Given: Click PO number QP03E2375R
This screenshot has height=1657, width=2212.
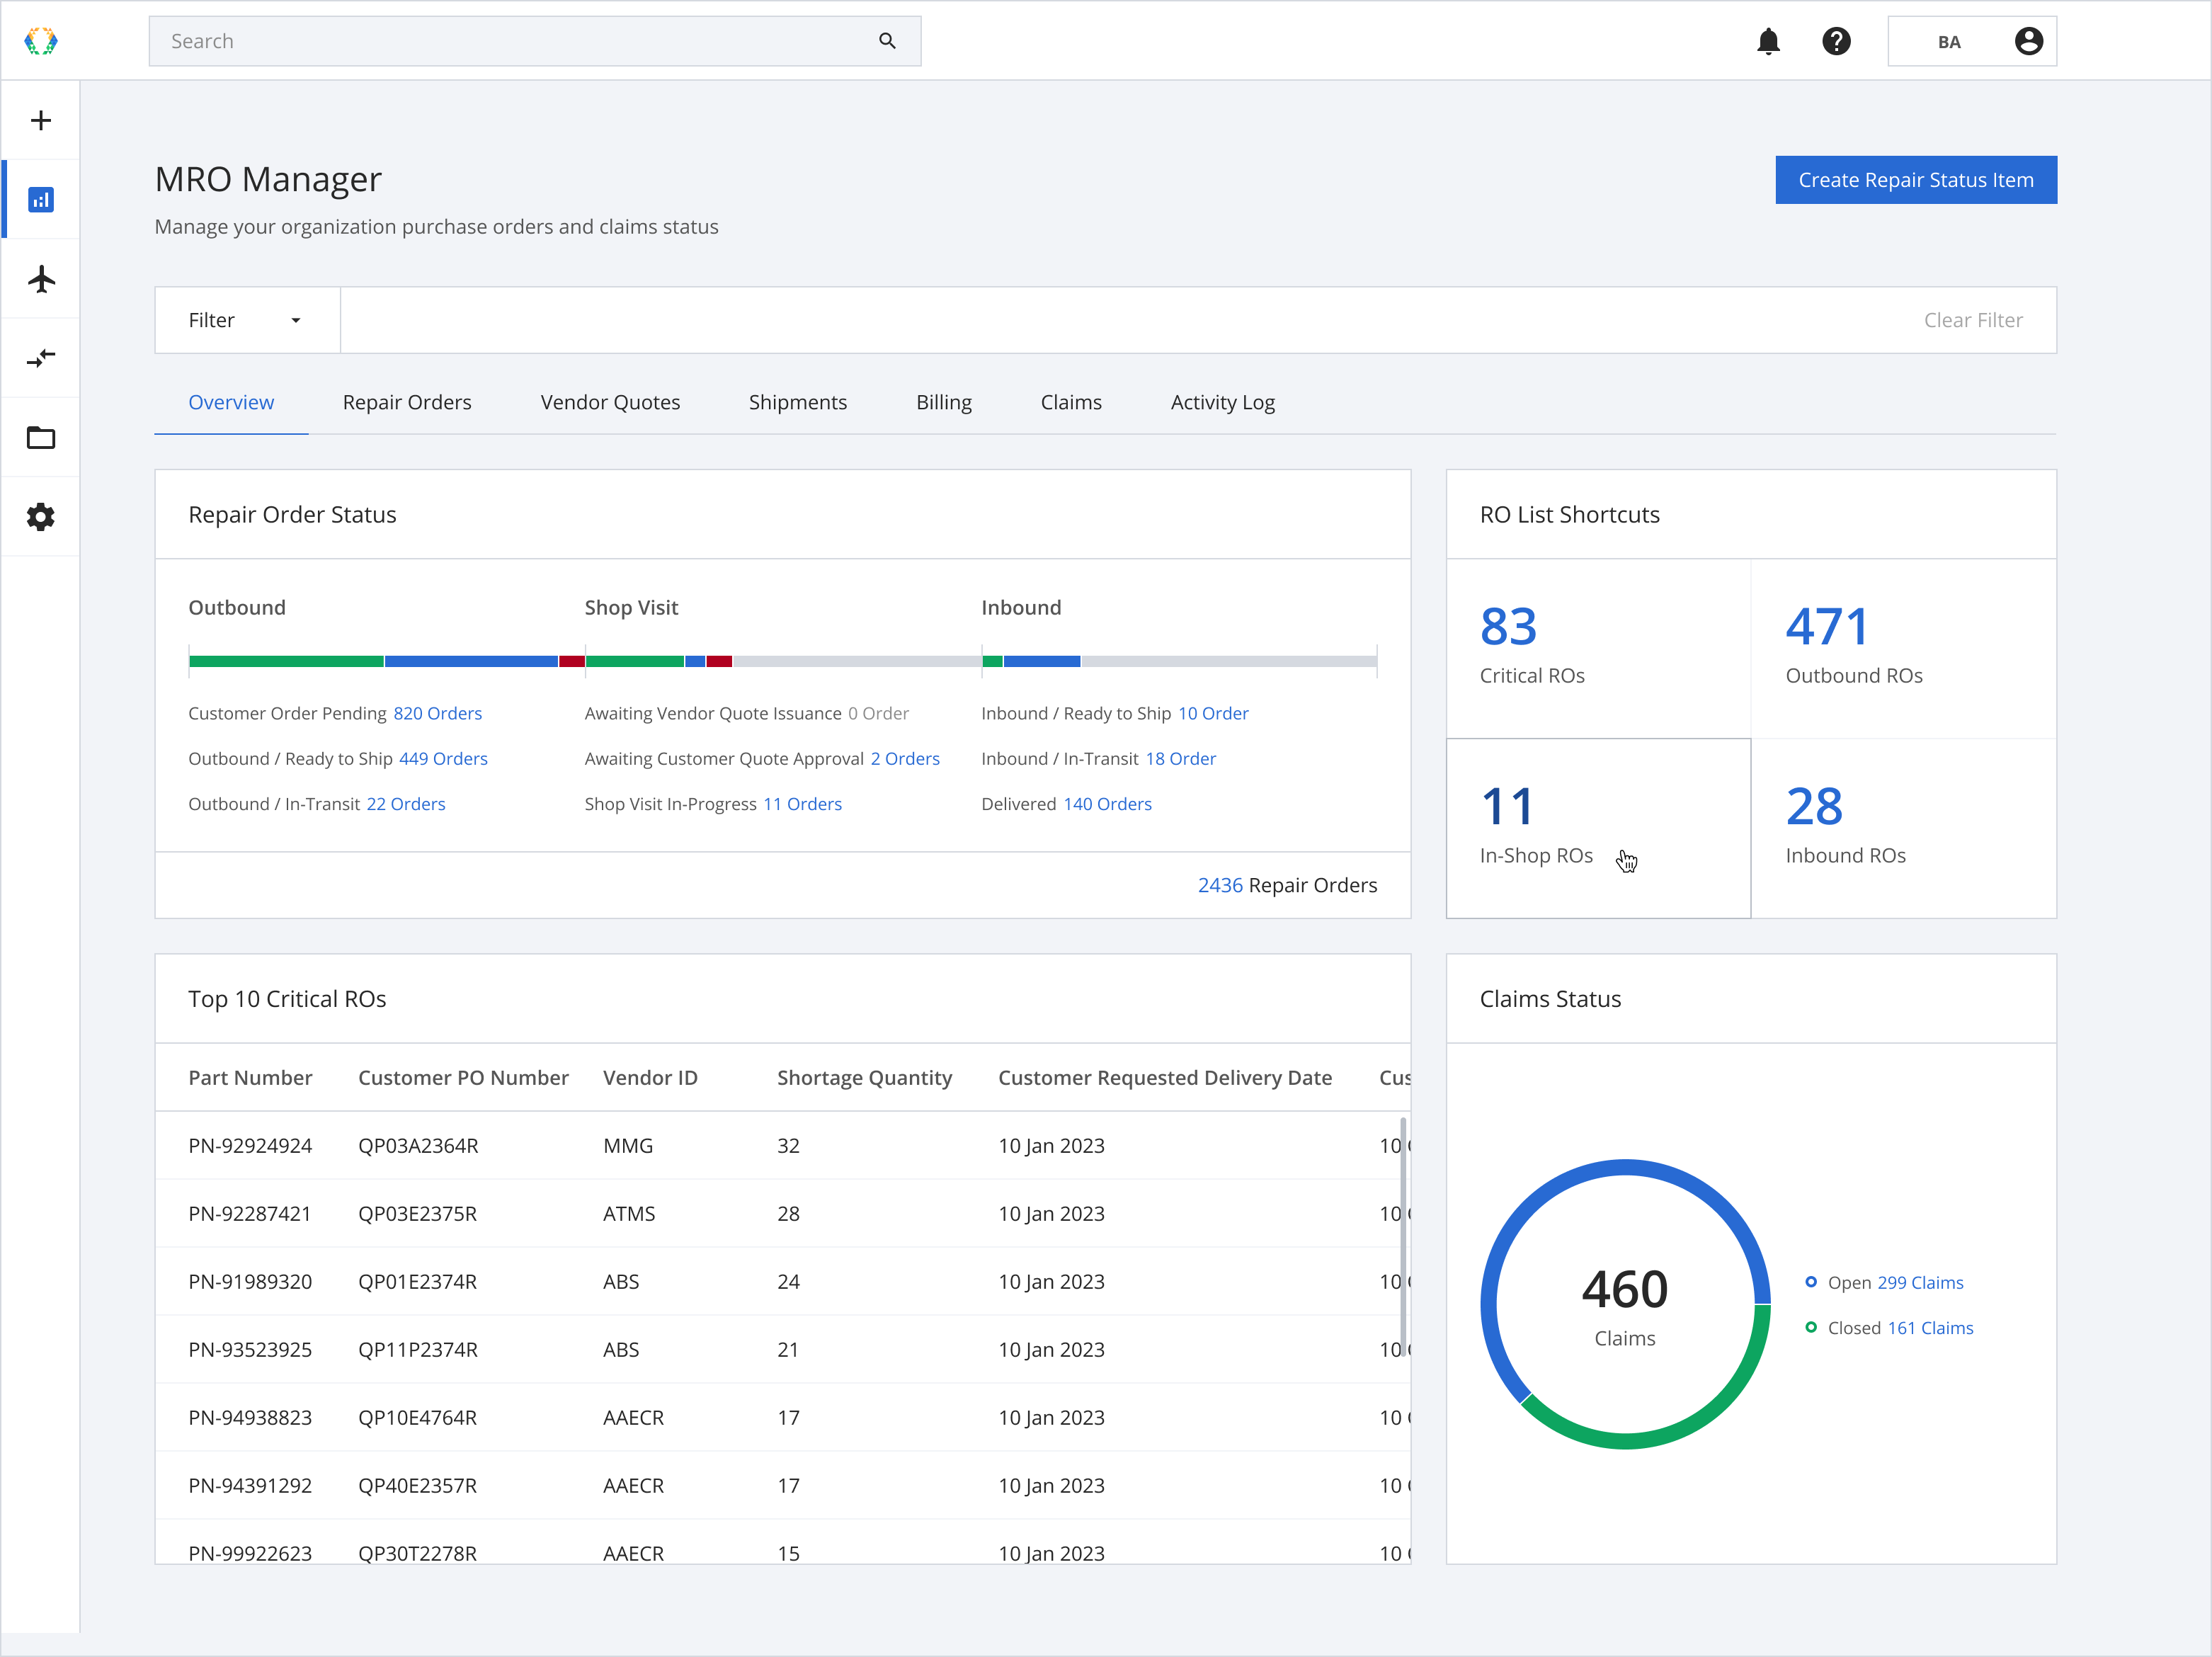Looking at the screenshot, I should tap(417, 1214).
